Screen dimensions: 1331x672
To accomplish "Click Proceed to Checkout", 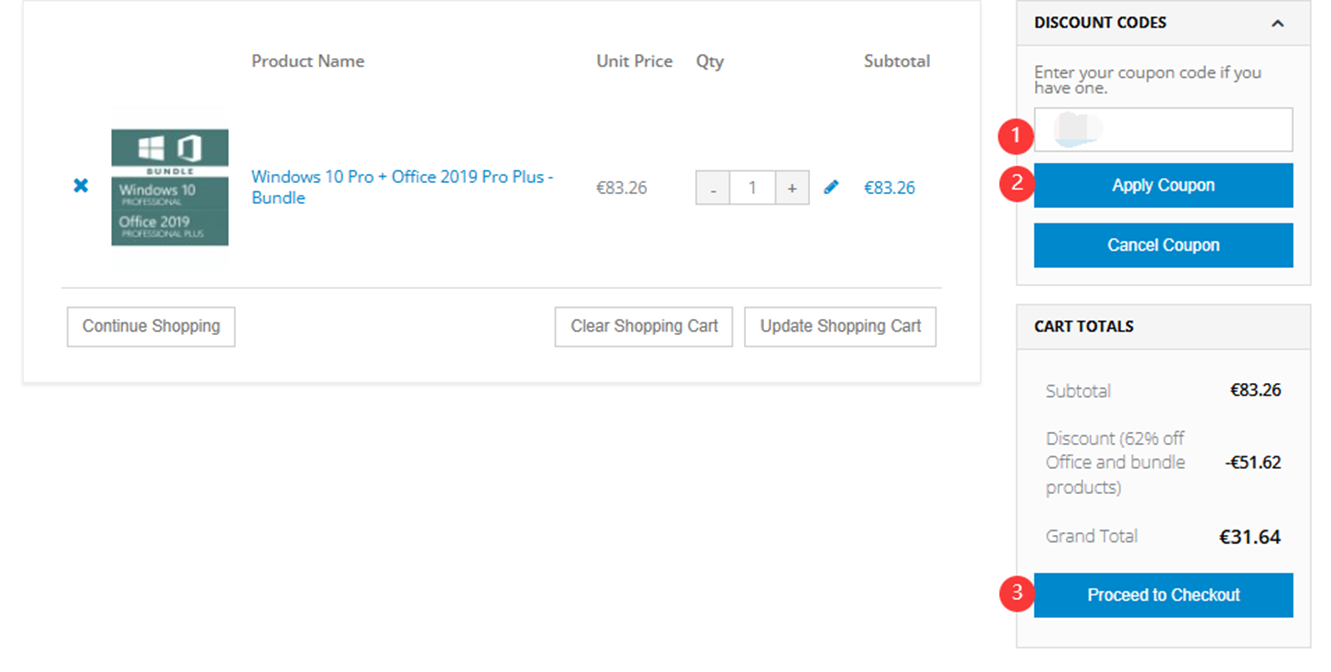I will click(1163, 595).
